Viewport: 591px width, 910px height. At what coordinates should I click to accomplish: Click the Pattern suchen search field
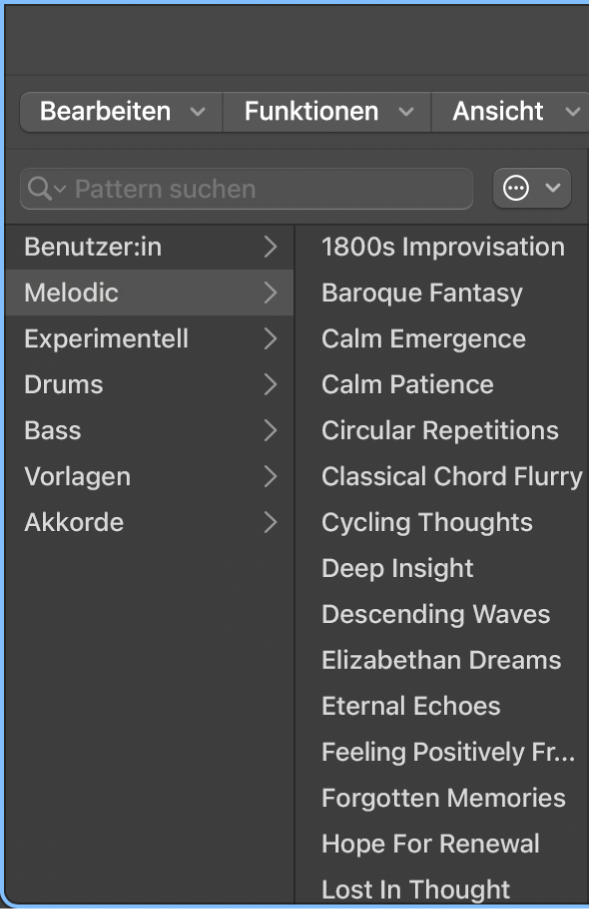tap(200, 188)
